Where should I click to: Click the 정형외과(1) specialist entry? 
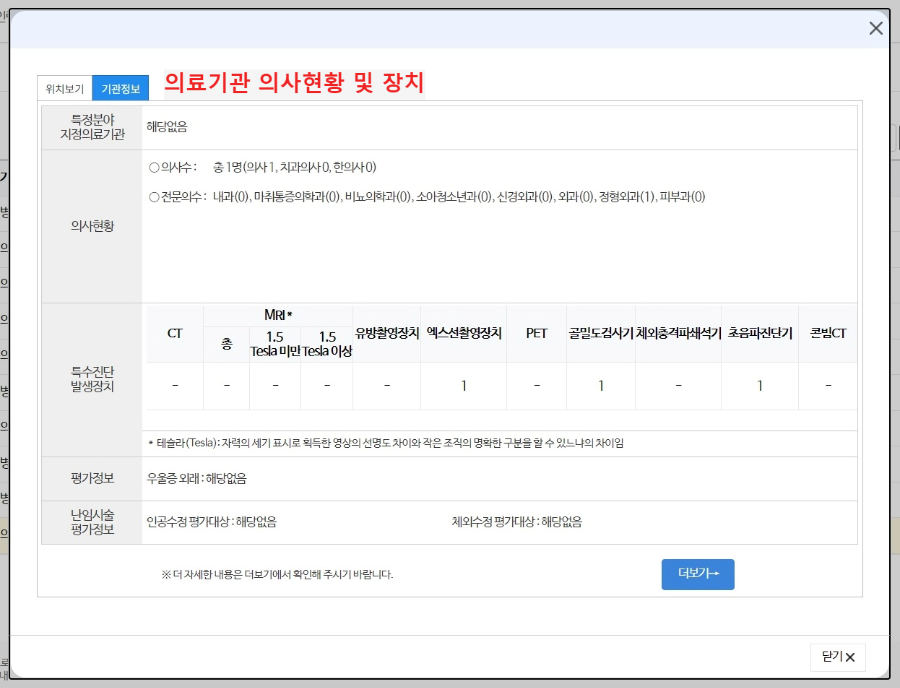pyautogui.click(x=627, y=197)
